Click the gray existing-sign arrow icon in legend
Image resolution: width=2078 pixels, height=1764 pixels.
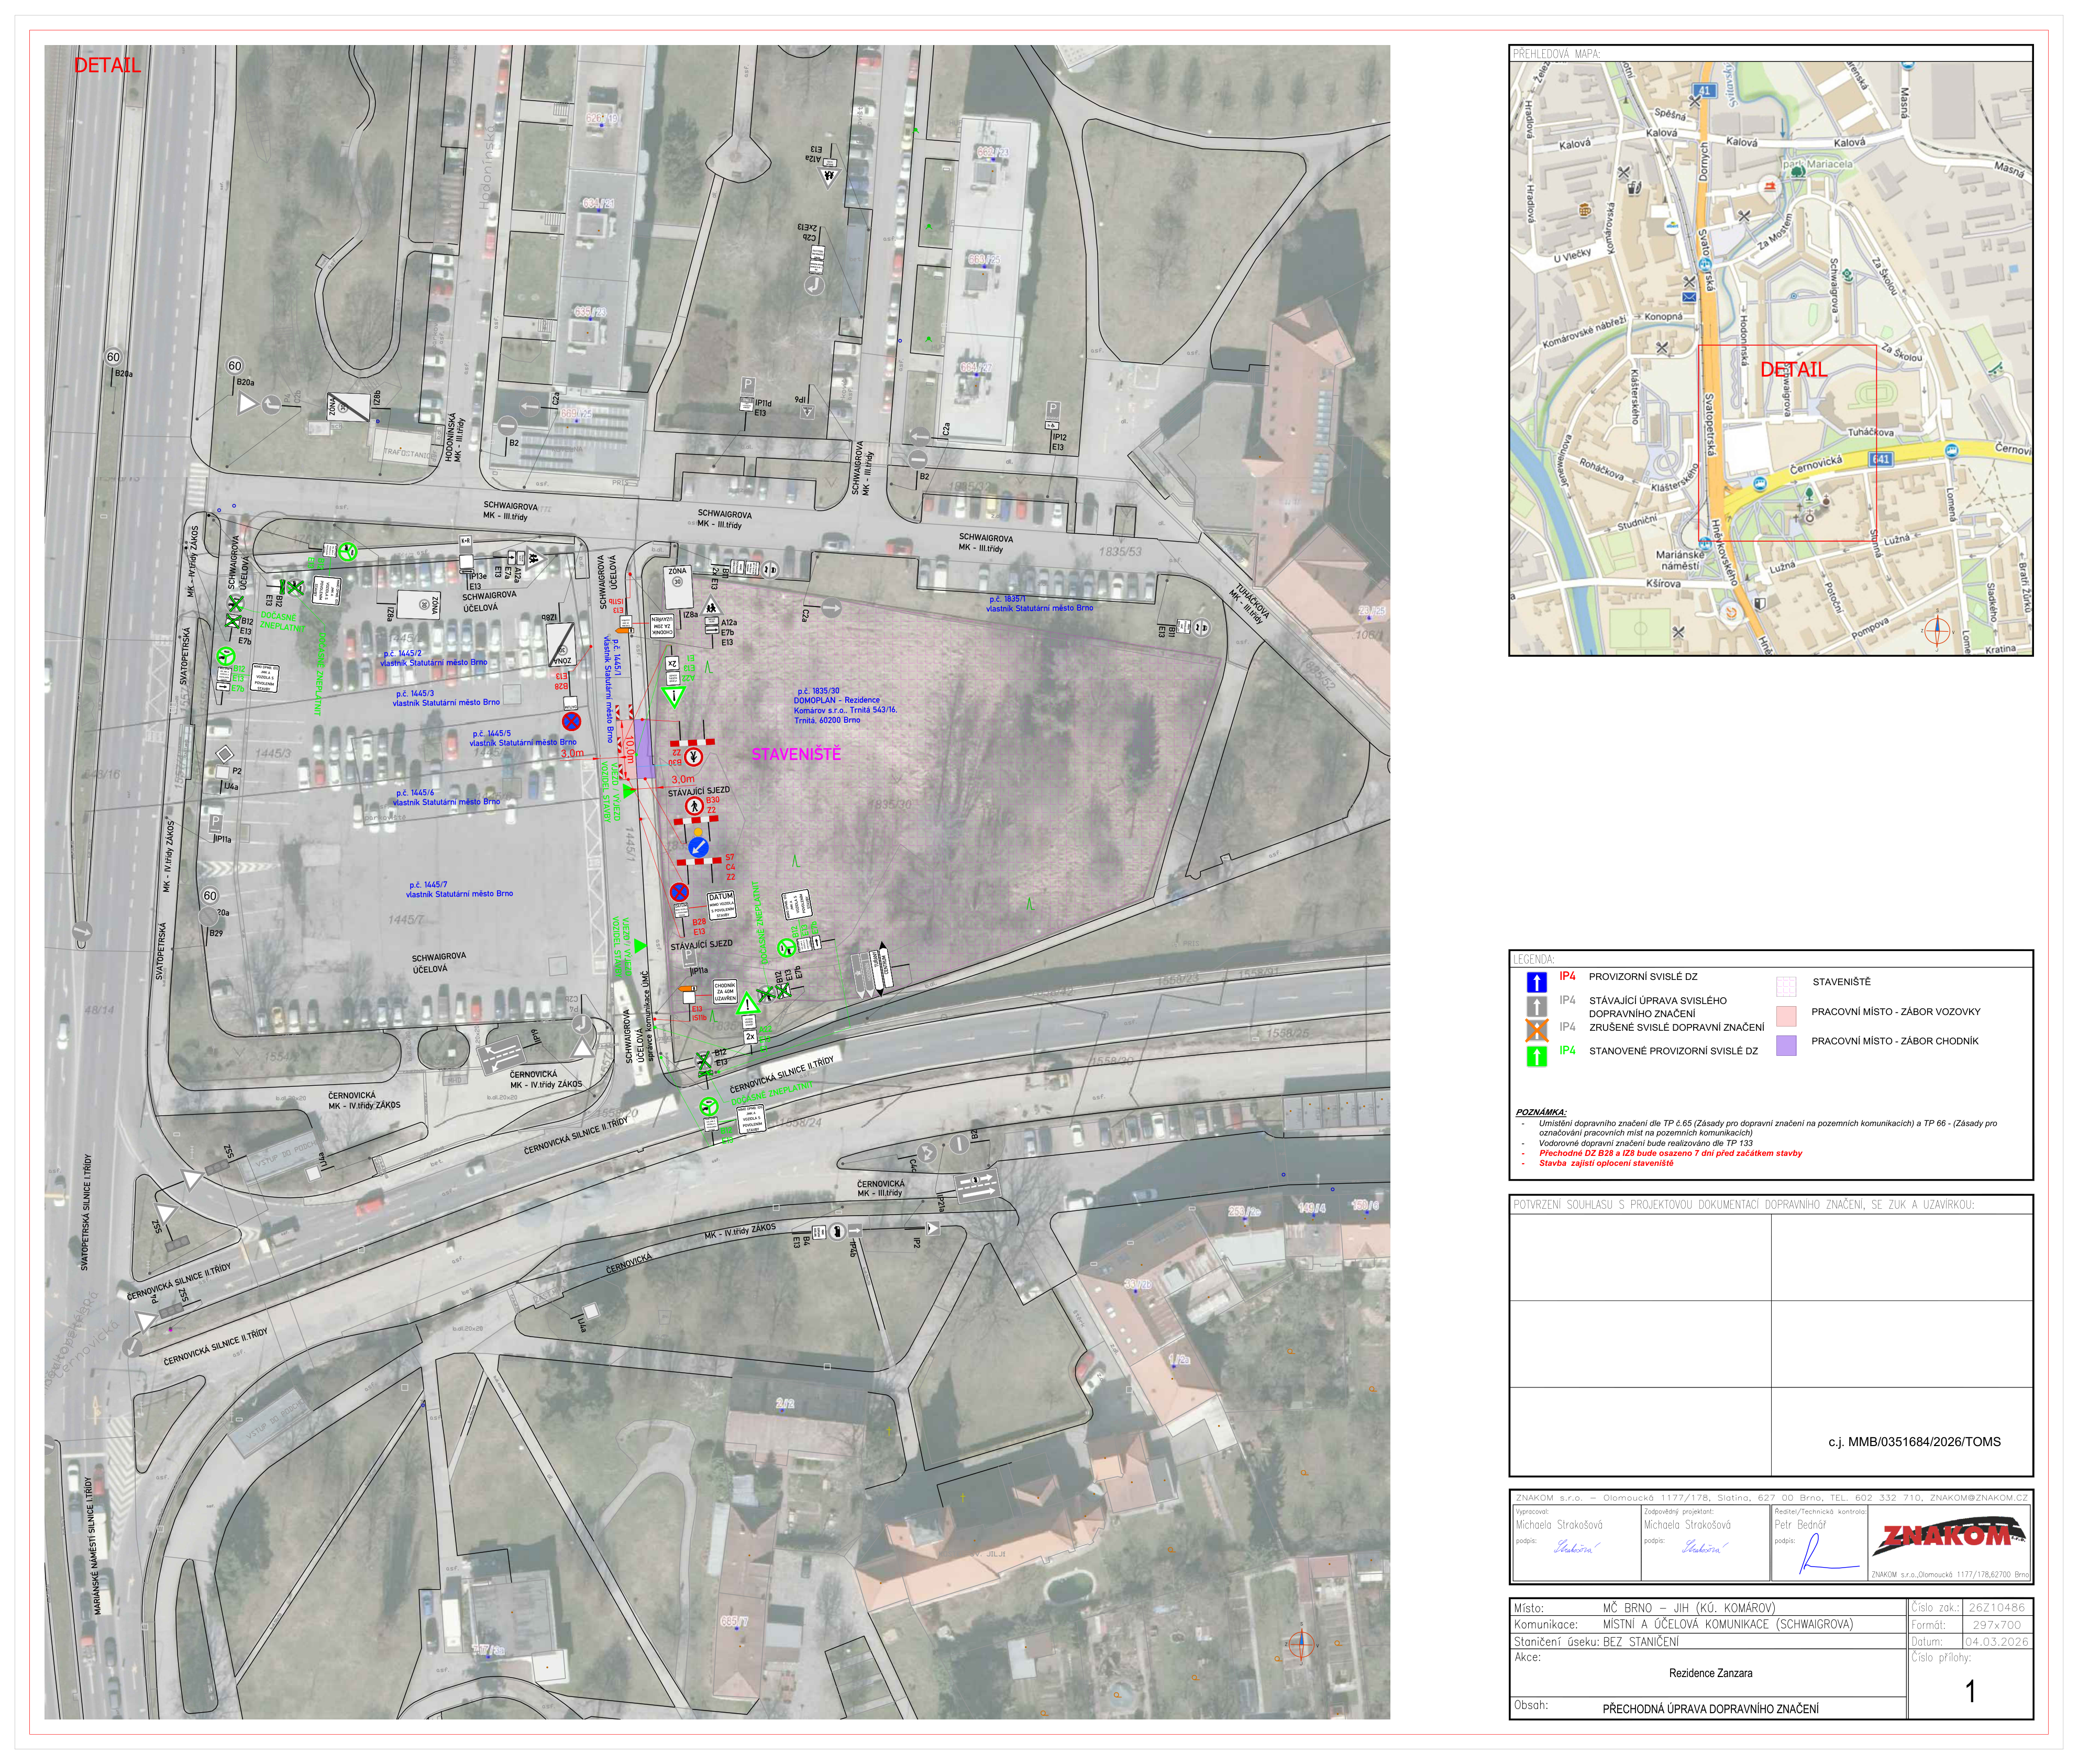tap(1536, 1006)
